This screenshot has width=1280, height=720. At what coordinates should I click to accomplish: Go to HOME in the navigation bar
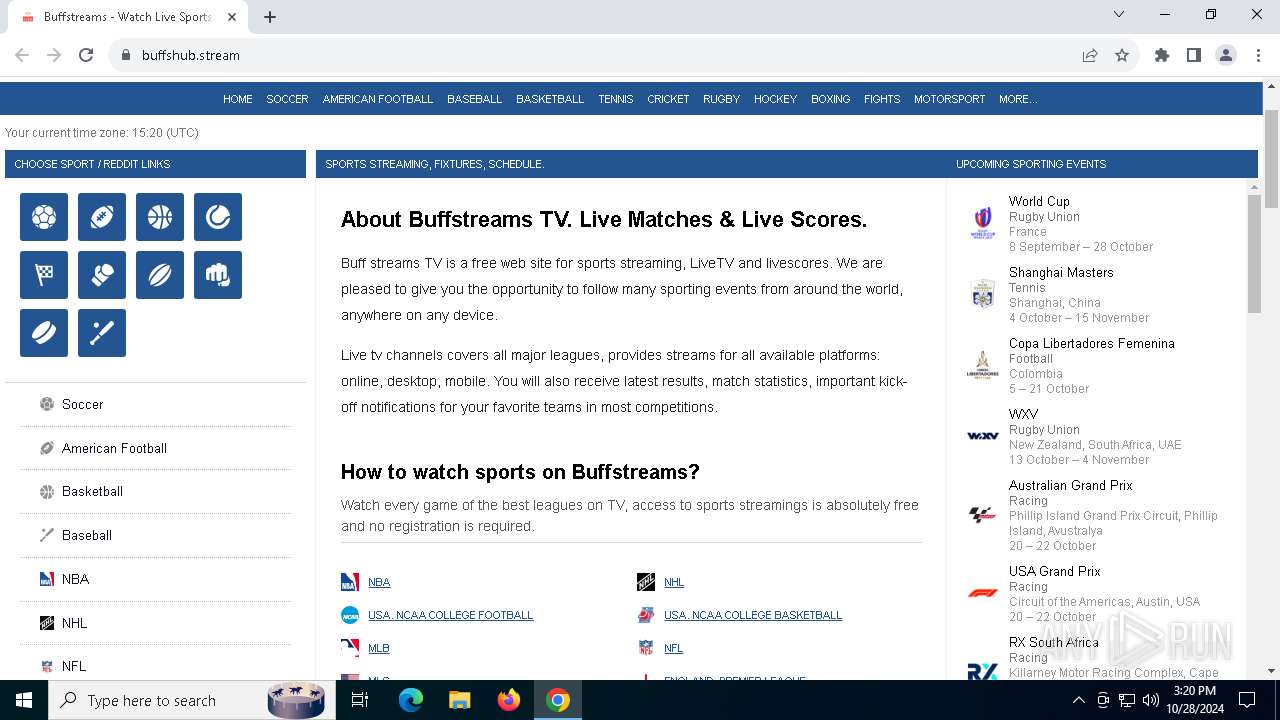[238, 99]
